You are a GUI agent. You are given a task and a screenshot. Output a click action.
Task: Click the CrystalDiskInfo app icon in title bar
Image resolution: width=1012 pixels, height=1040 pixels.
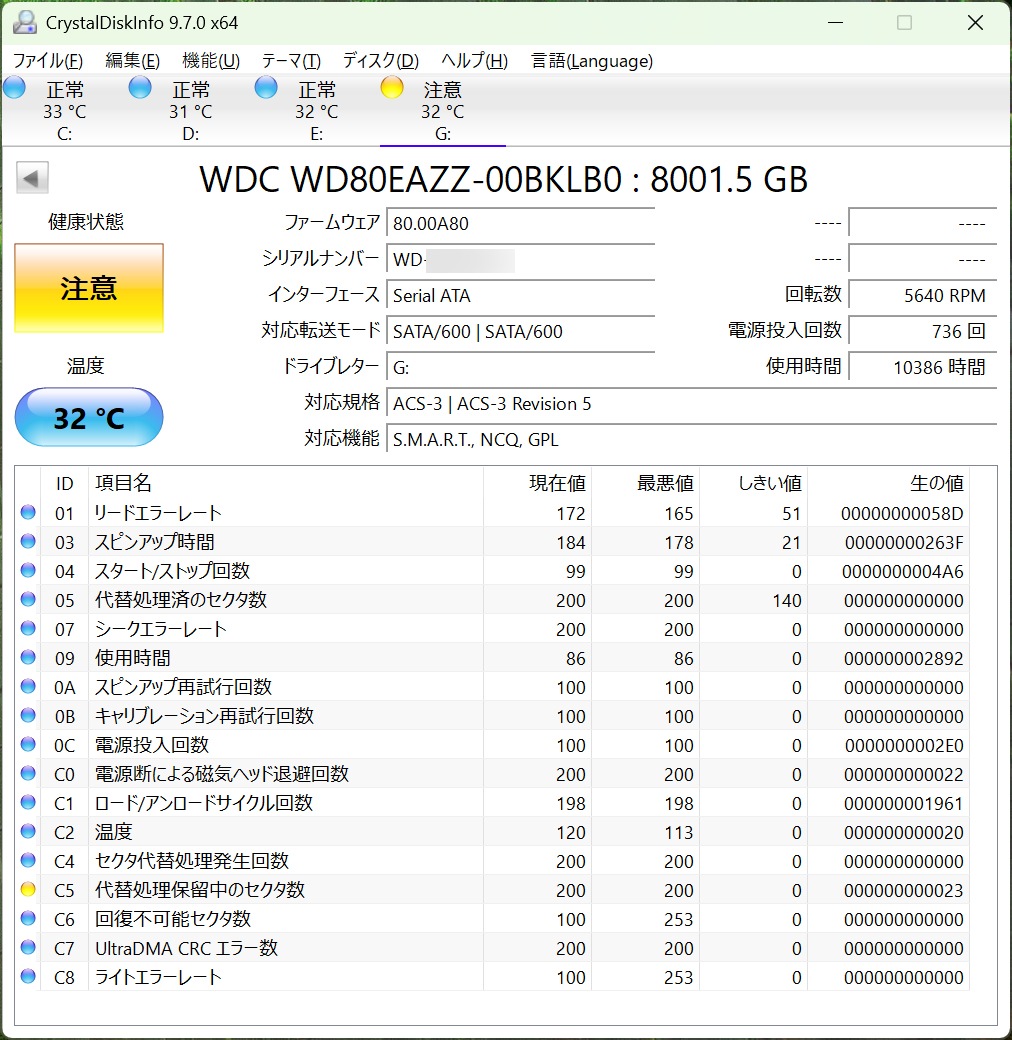click(25, 22)
